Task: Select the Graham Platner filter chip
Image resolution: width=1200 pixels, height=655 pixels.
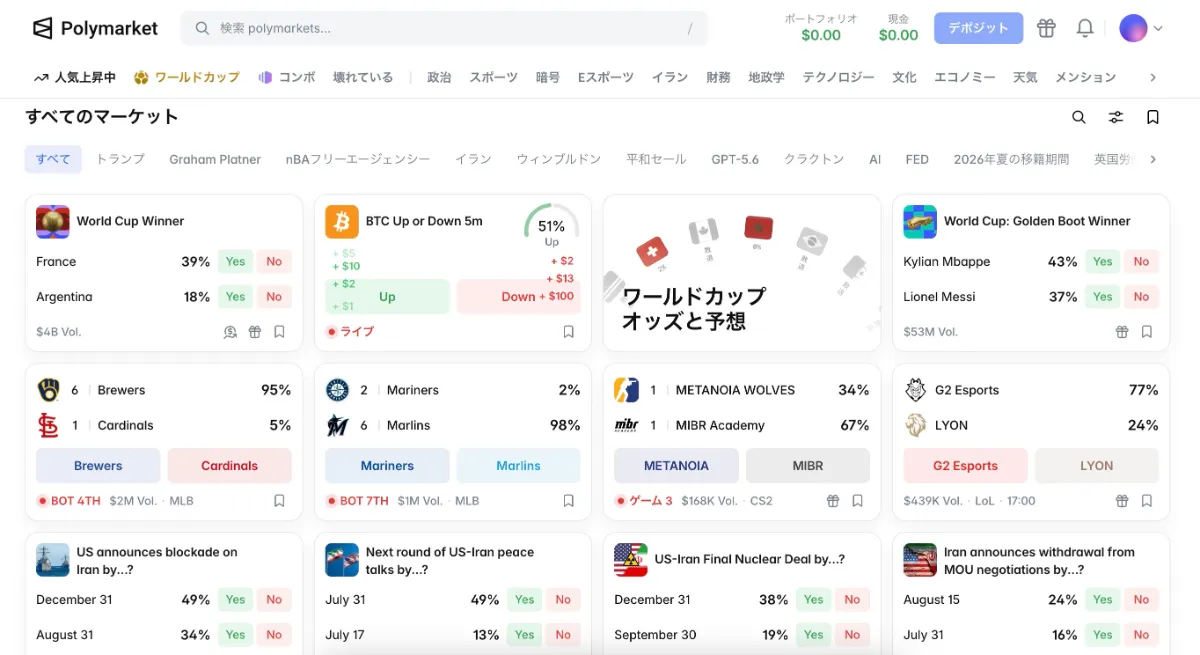Action: click(x=215, y=159)
